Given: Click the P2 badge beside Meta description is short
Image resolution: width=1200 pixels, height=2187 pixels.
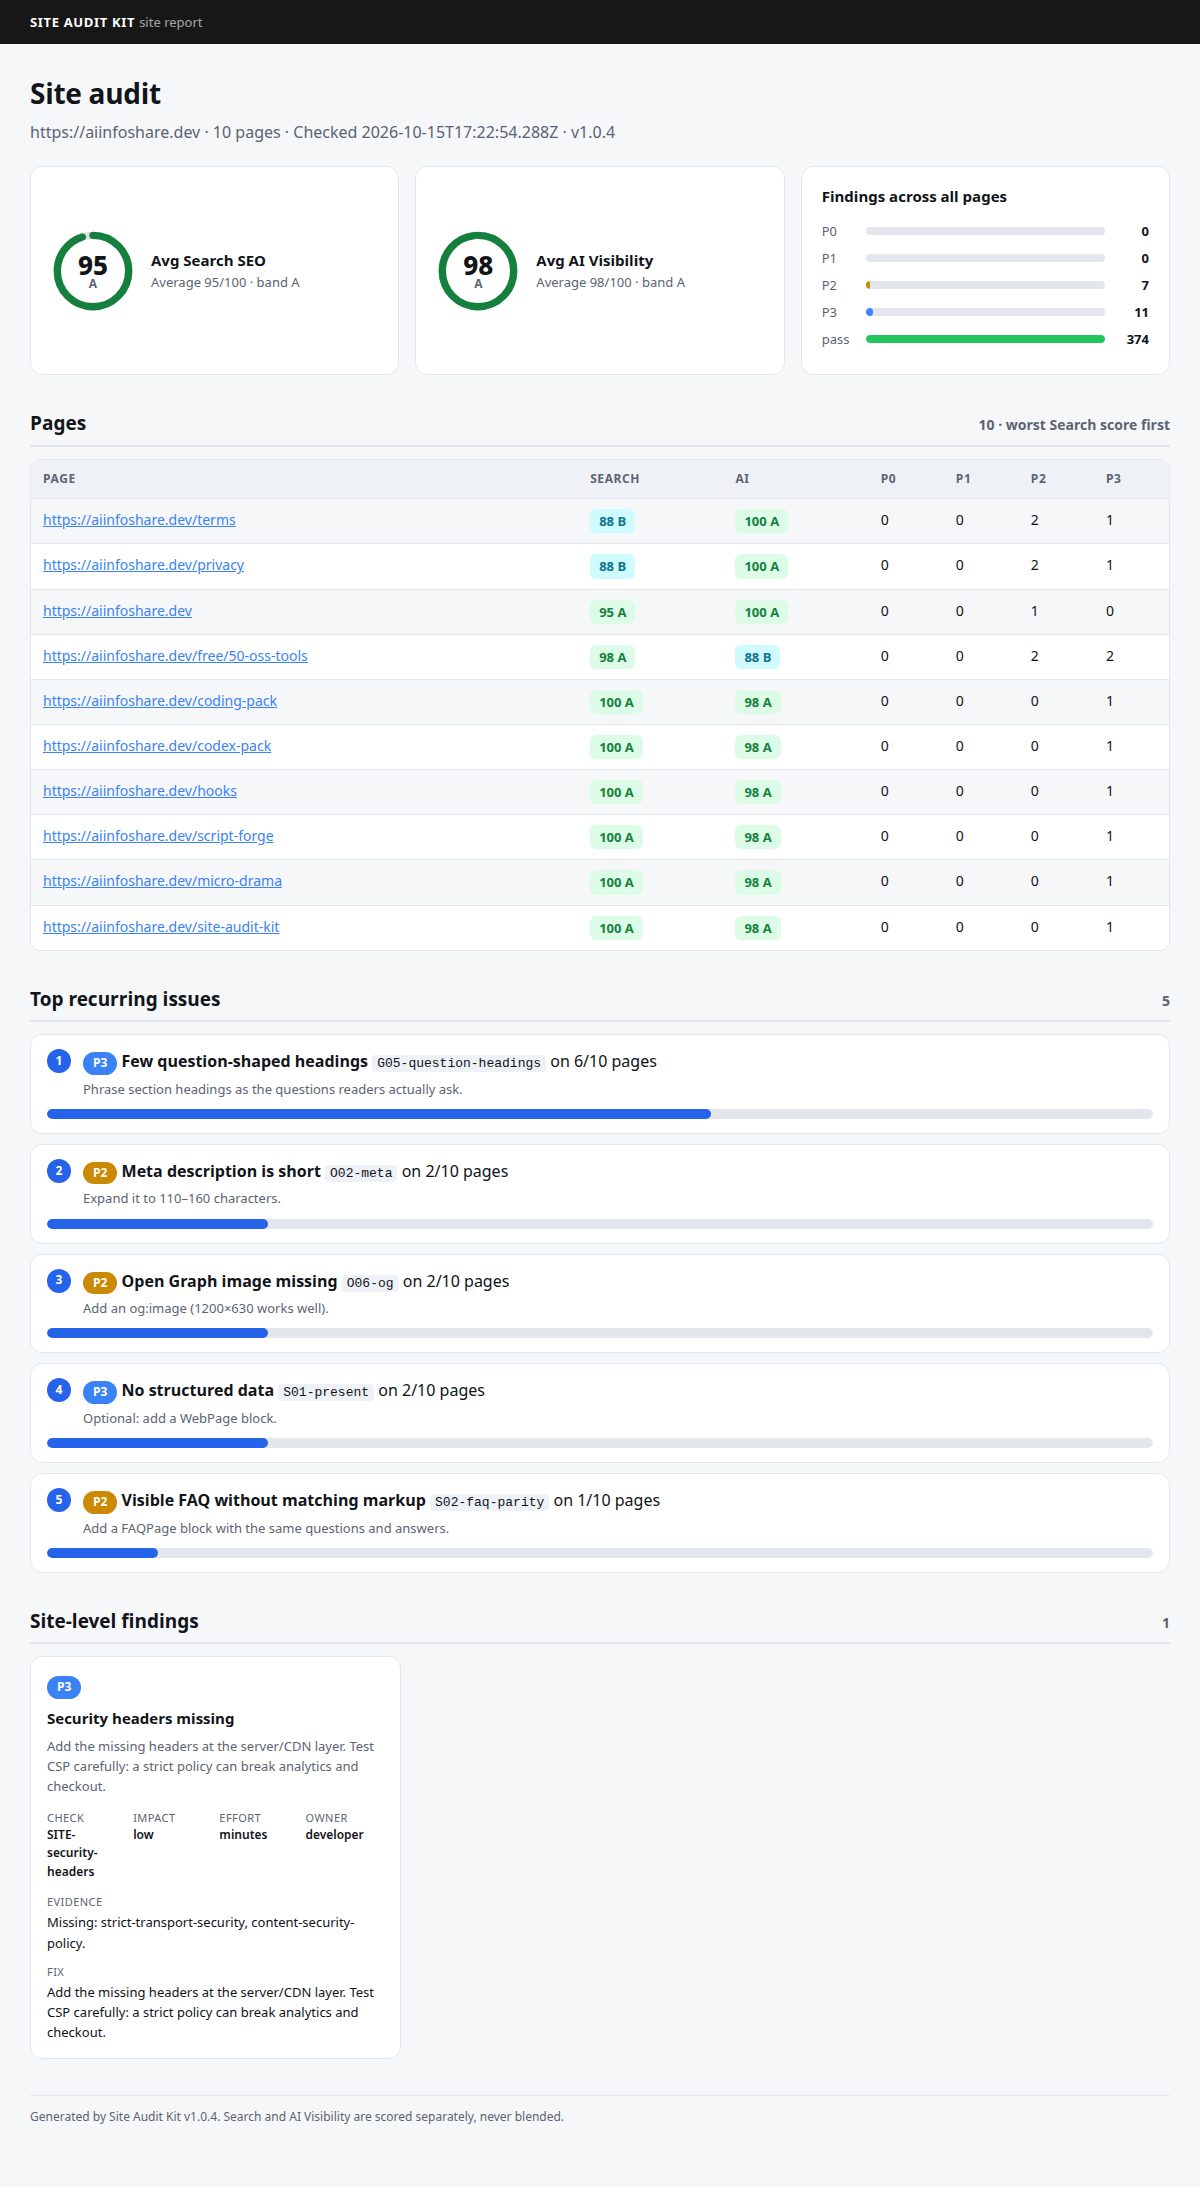Looking at the screenshot, I should tap(100, 1172).
